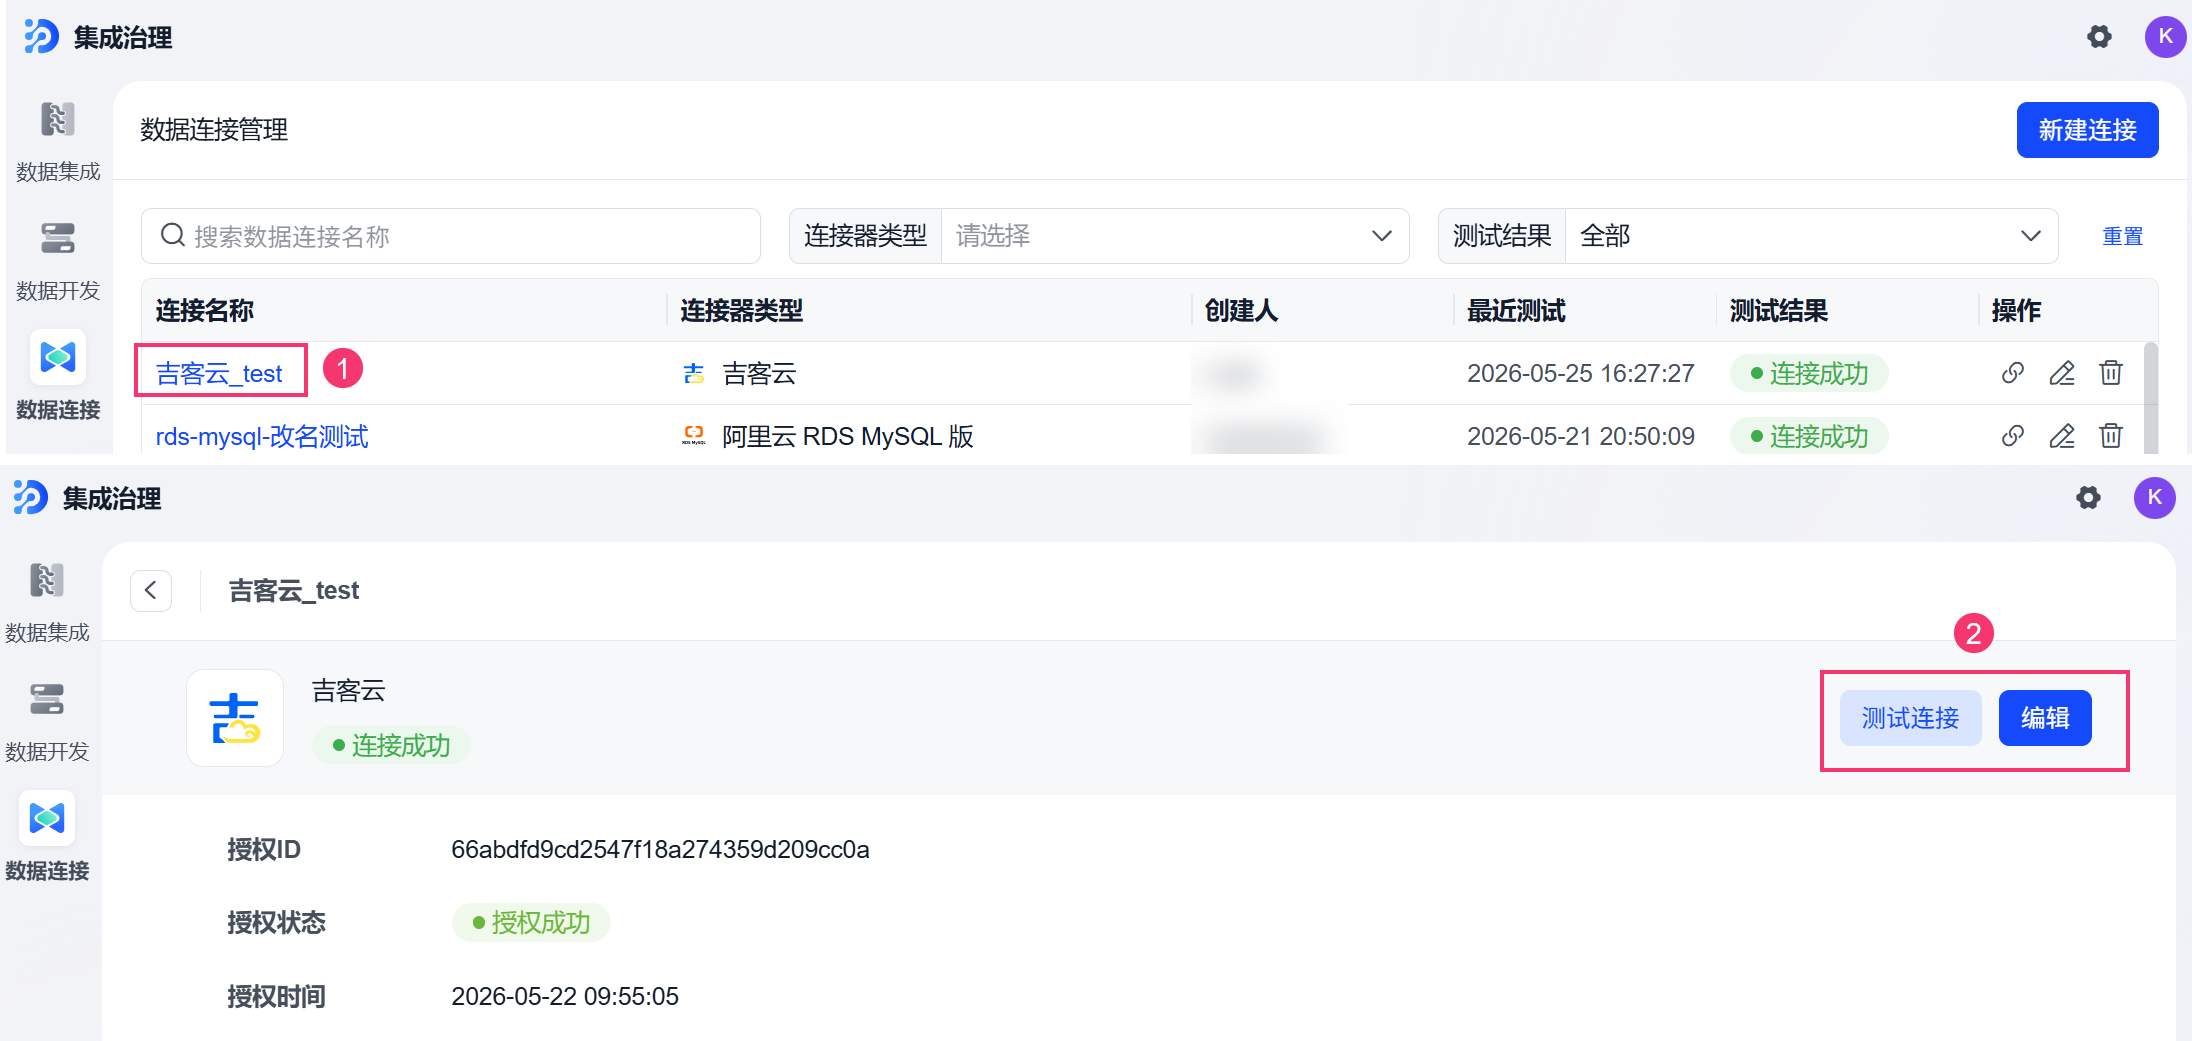Viewport: 2192px width, 1041px height.
Task: Click the 连接器类型 column header
Action: point(742,311)
